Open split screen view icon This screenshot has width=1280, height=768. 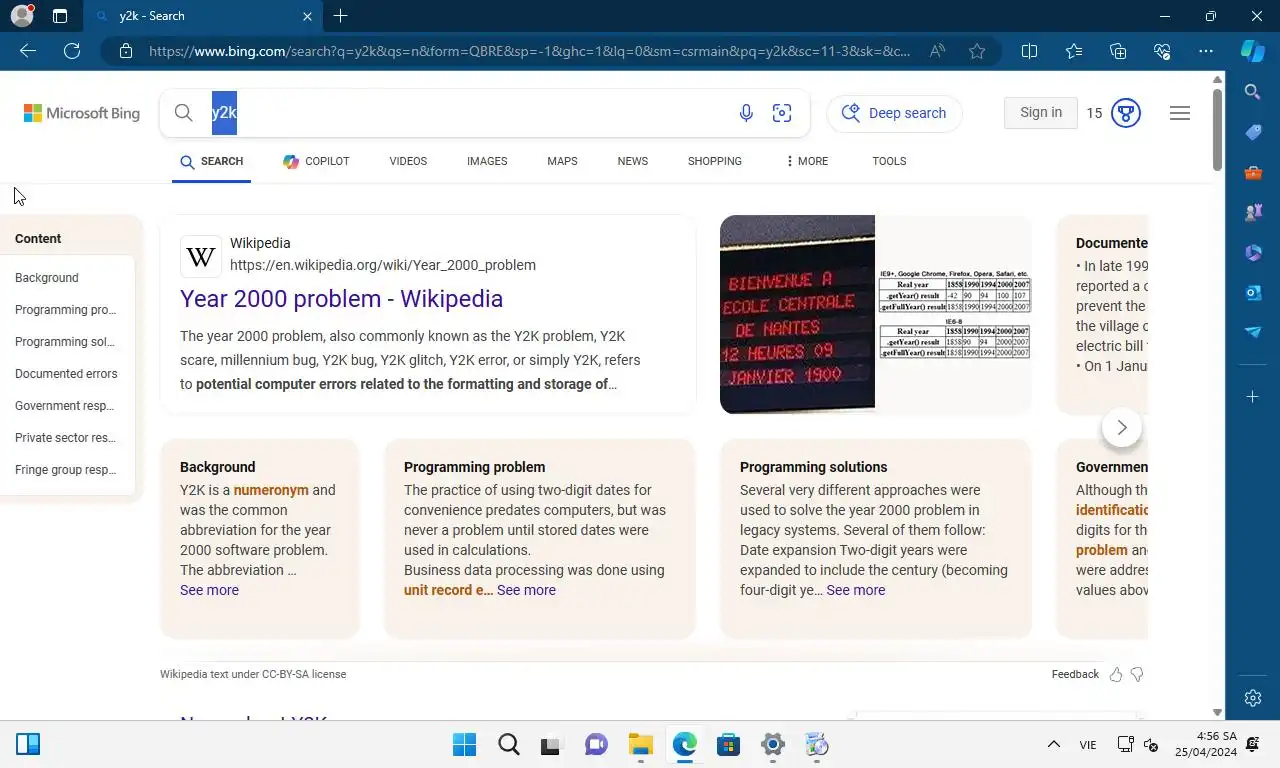[x=1029, y=51]
